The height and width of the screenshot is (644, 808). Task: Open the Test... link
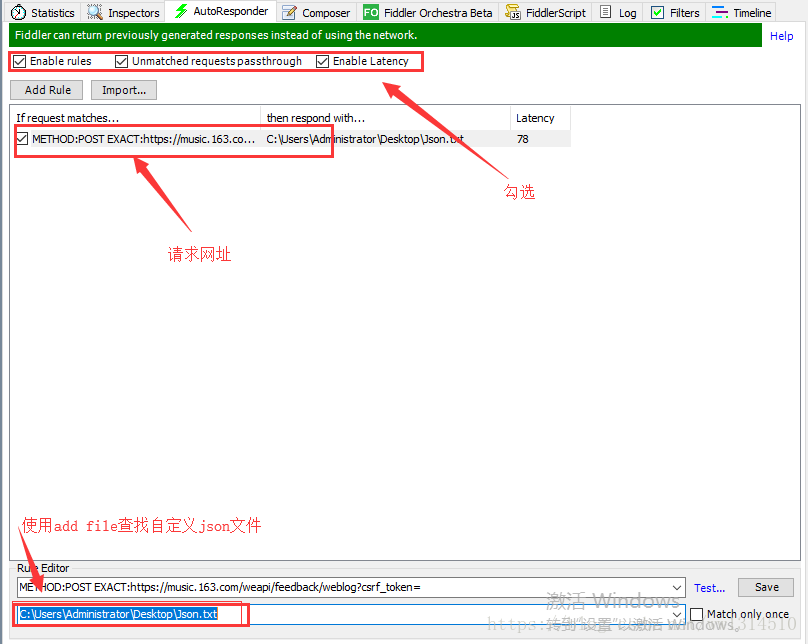[709, 588]
